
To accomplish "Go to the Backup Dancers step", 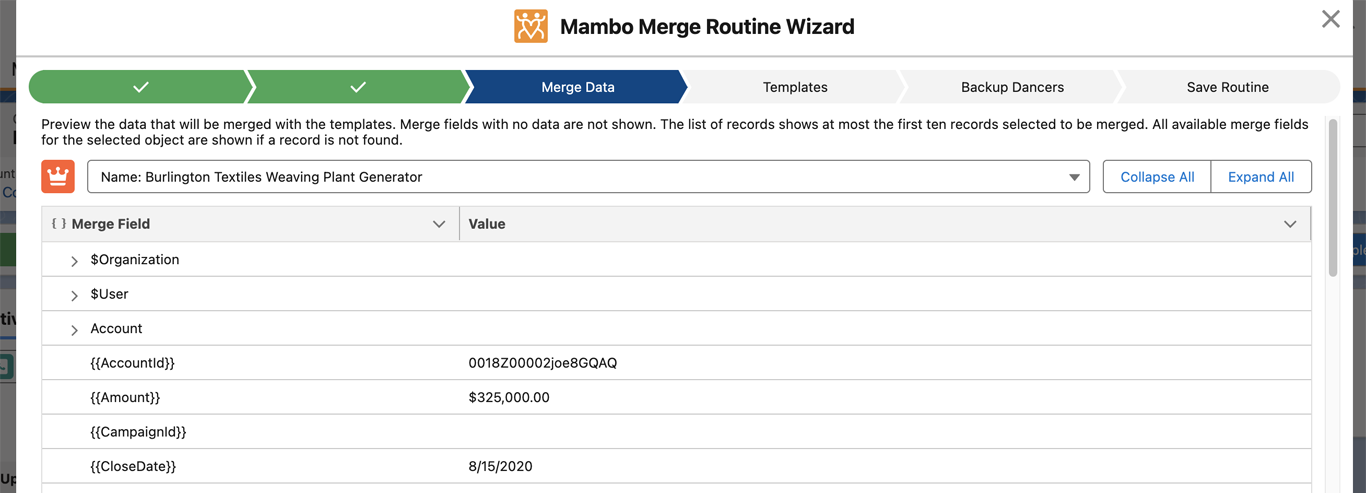I will point(1012,87).
